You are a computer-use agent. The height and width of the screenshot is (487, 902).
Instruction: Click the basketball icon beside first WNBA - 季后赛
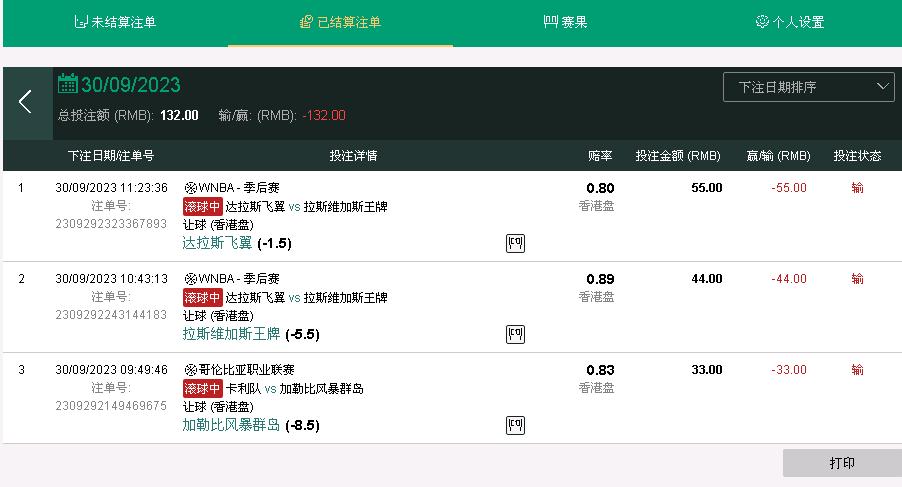click(x=190, y=188)
